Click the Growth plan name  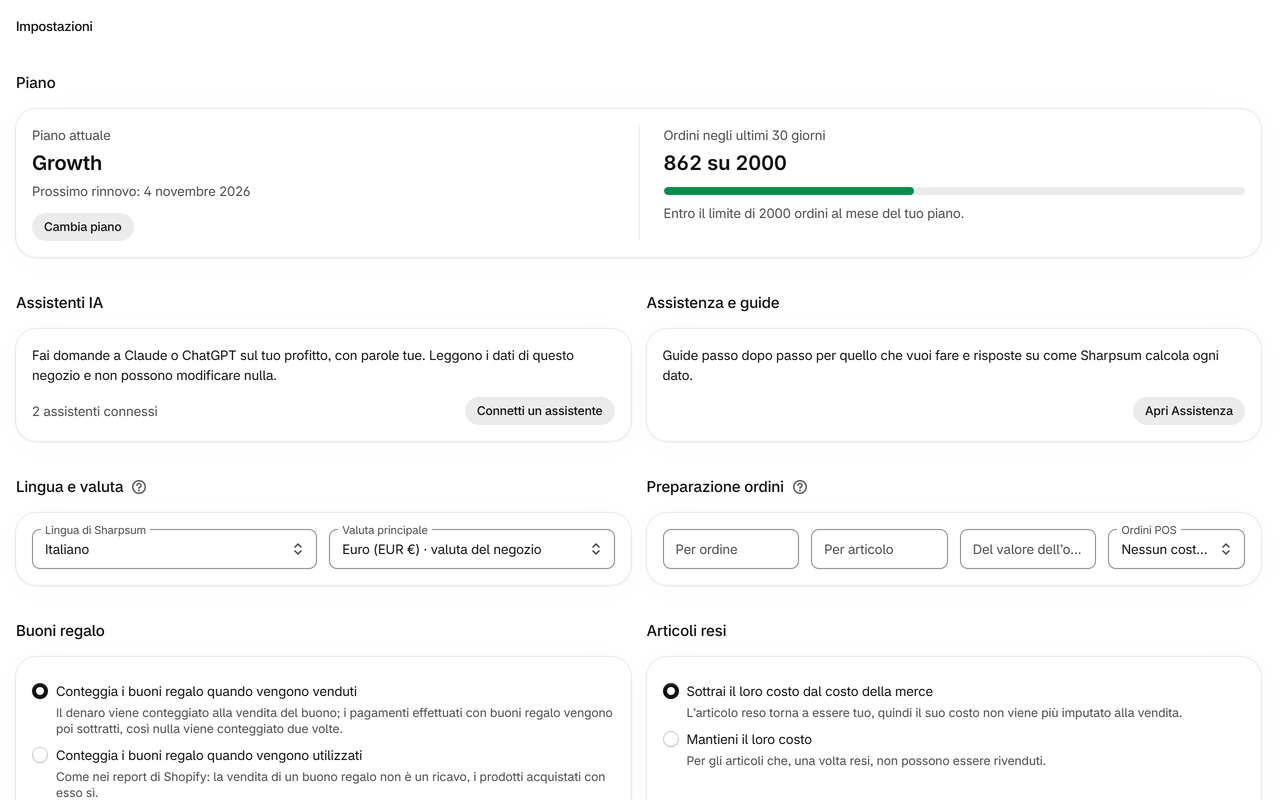(x=67, y=163)
